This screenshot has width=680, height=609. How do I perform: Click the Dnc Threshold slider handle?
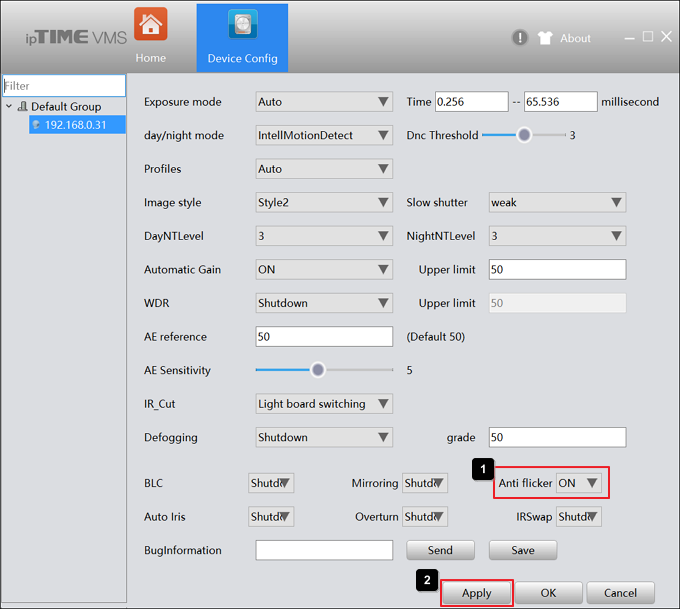524,135
